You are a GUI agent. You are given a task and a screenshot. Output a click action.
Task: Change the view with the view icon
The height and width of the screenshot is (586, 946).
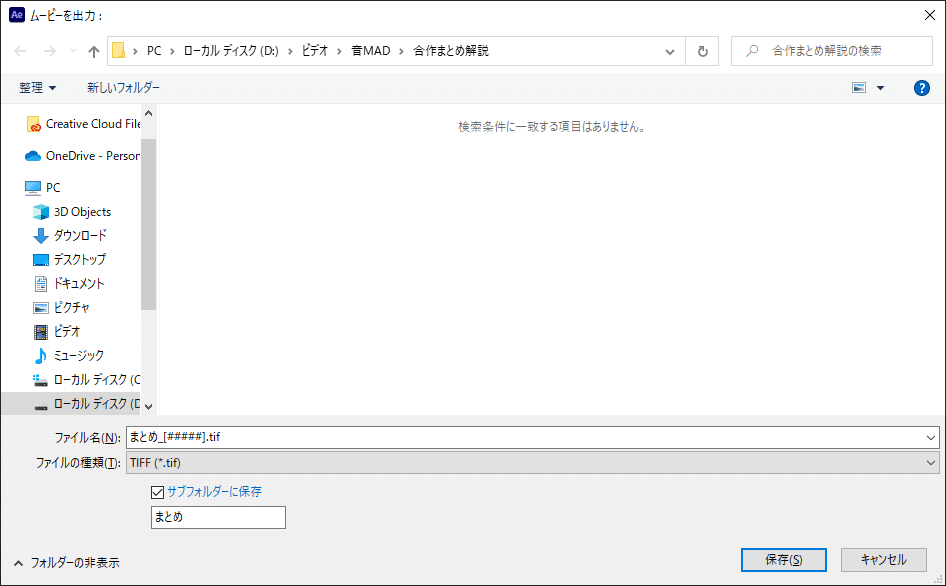pyautogui.click(x=859, y=88)
